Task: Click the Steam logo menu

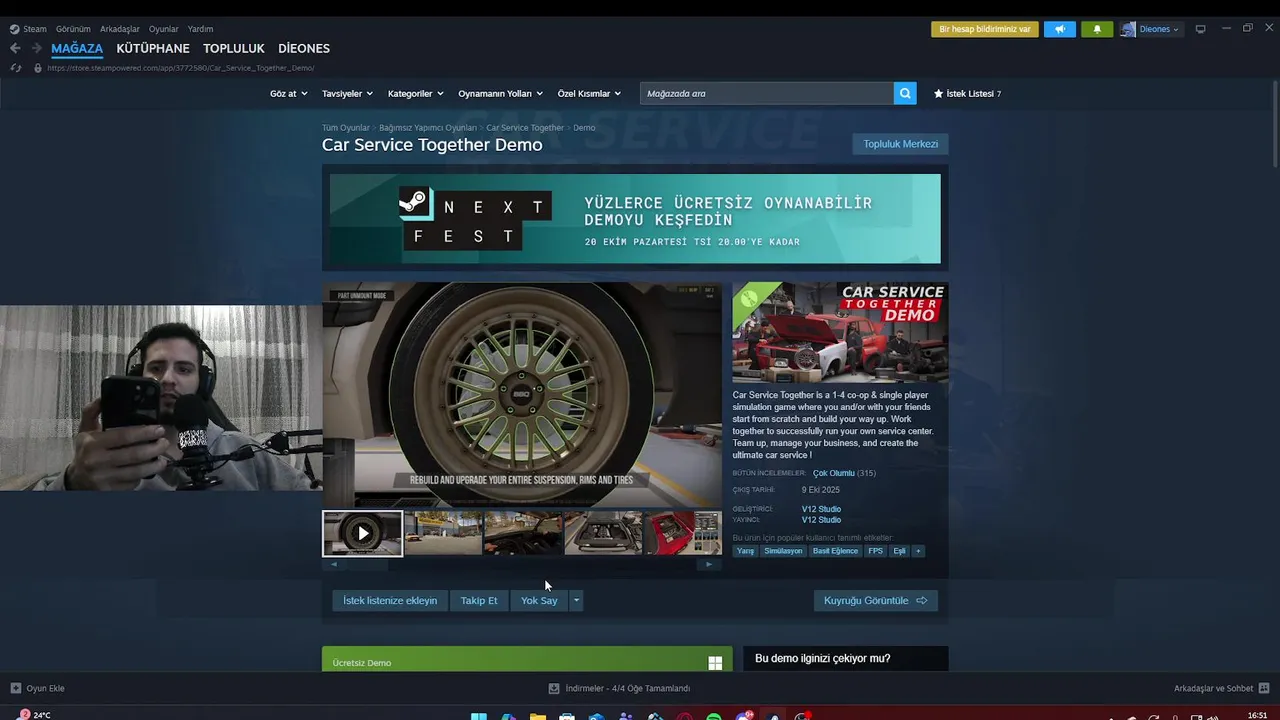Action: pyautogui.click(x=28, y=29)
